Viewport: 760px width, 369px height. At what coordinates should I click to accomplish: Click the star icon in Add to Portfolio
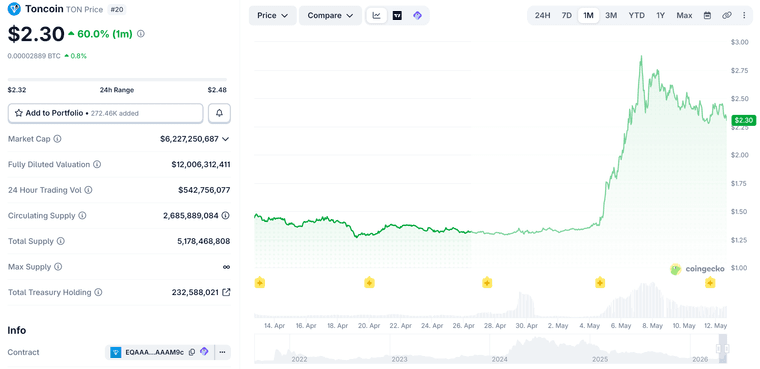click(19, 113)
